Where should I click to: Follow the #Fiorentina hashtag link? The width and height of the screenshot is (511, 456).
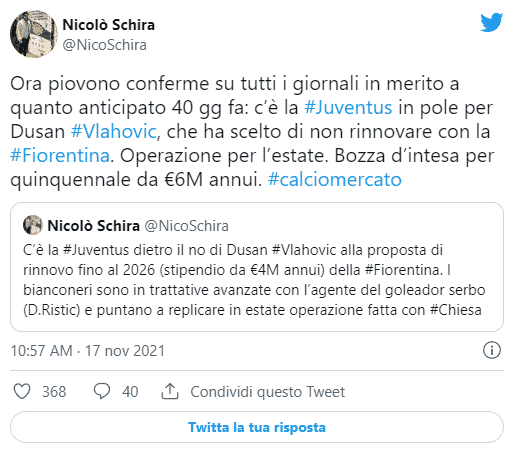click(60, 156)
